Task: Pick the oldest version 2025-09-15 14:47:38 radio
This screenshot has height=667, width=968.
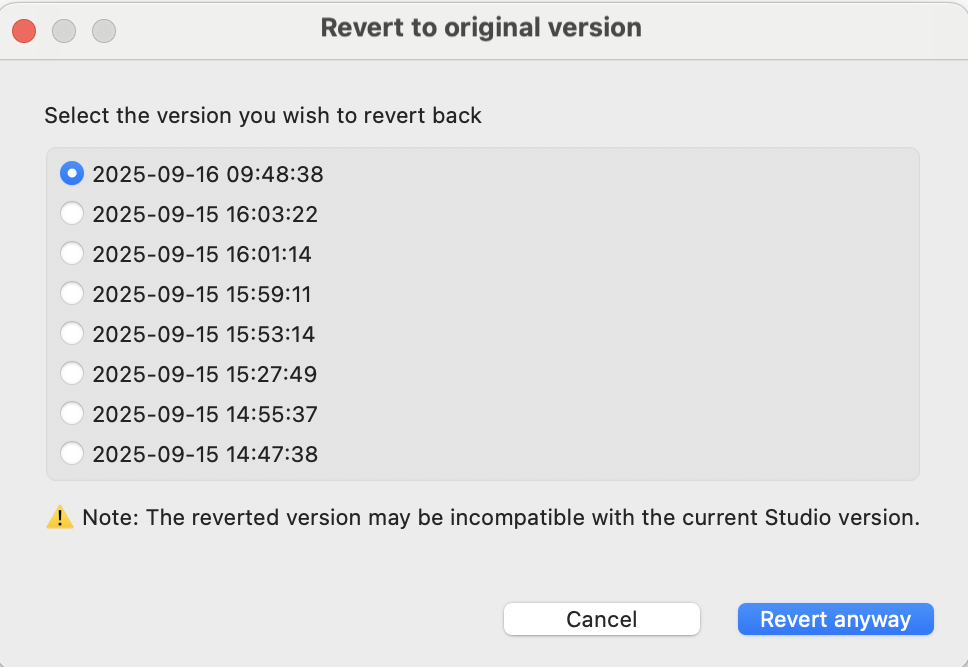Action: click(72, 454)
